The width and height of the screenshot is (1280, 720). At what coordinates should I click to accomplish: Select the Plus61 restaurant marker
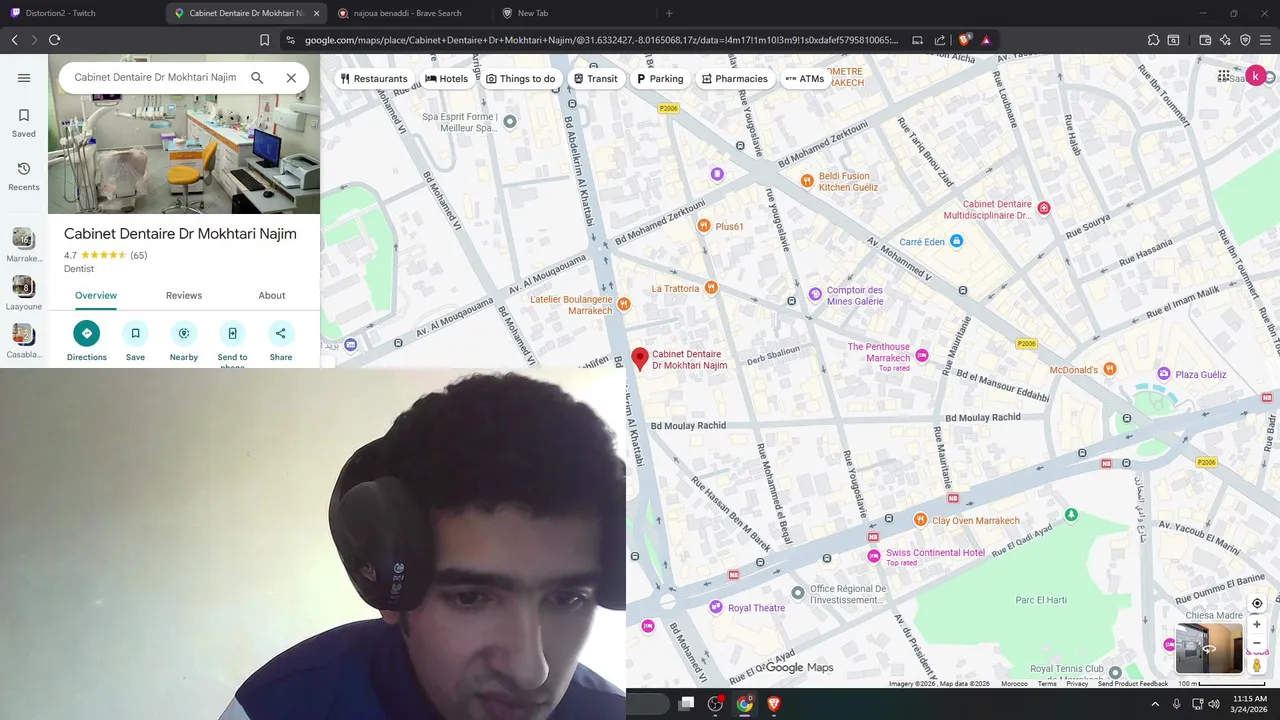click(704, 226)
